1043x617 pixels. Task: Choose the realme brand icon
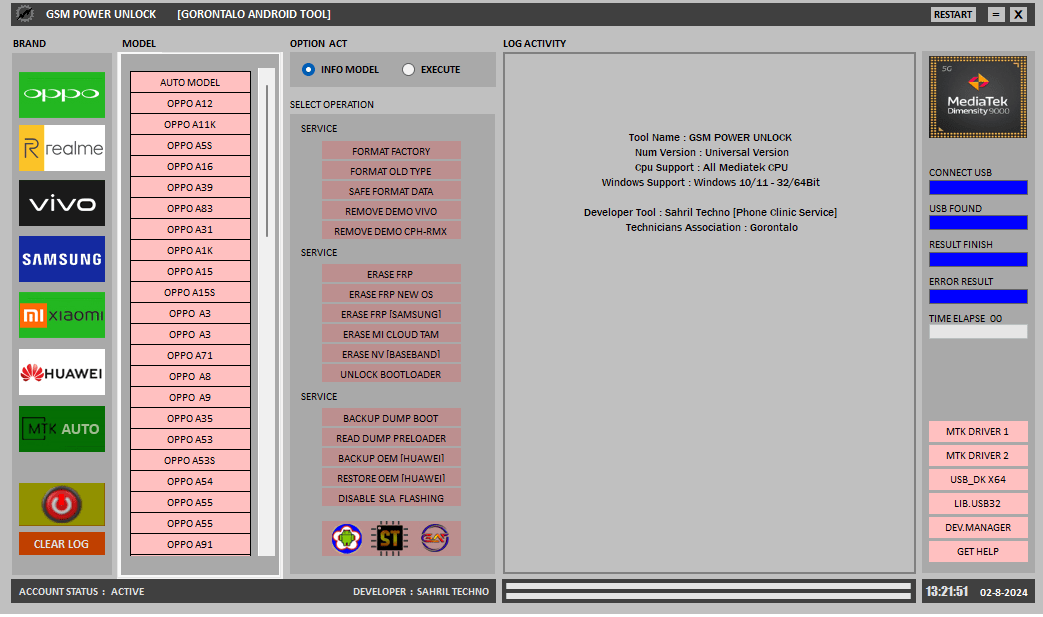pyautogui.click(x=61, y=148)
